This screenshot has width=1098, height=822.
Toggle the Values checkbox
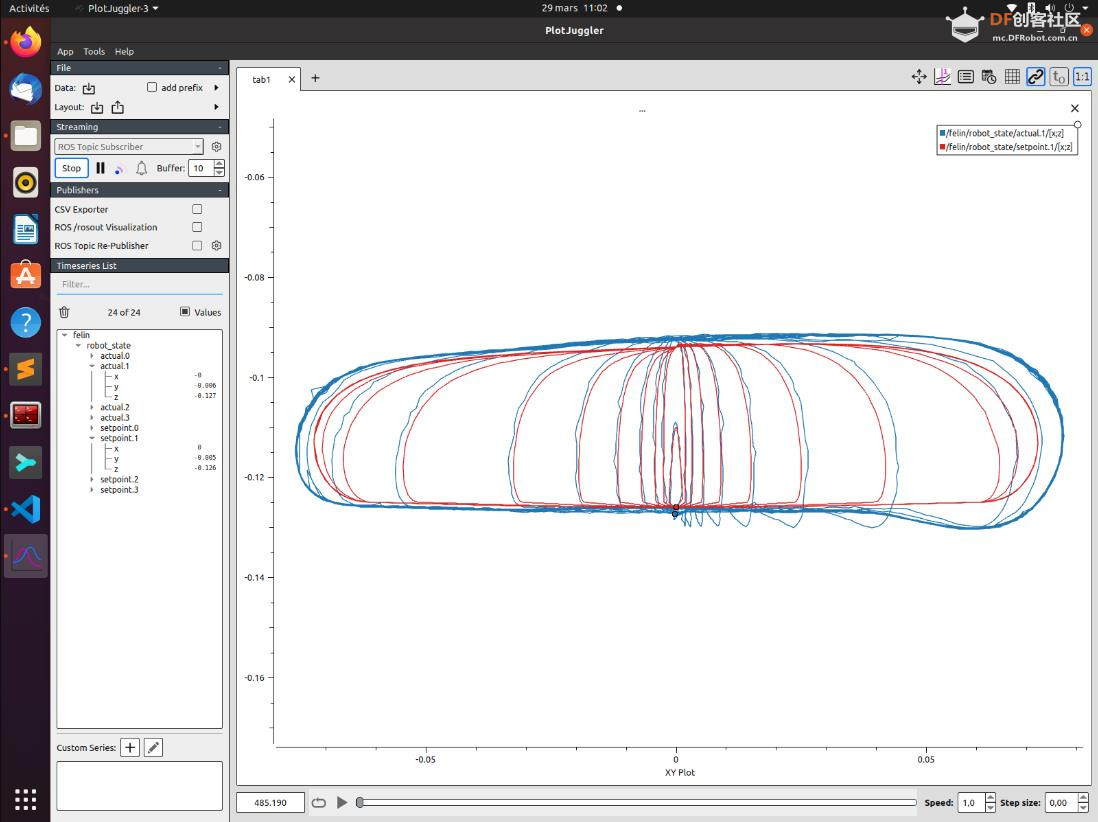(x=185, y=312)
